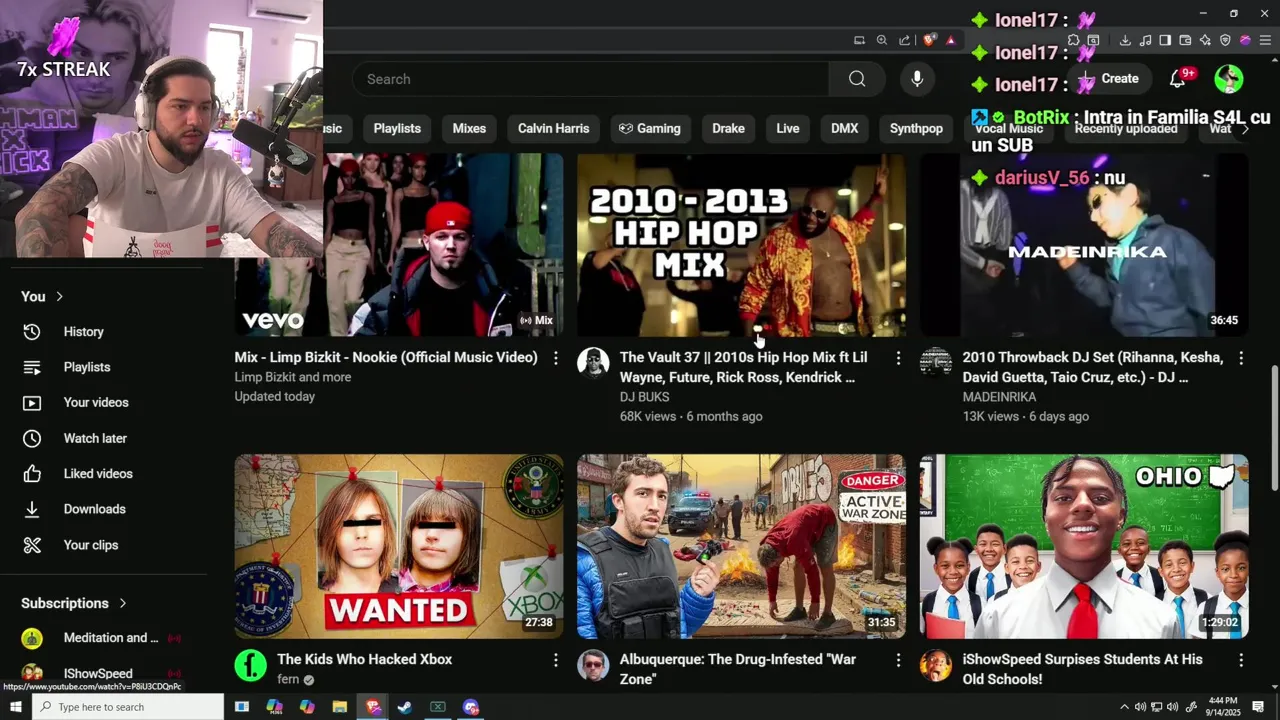Open browser downloads arrow icon

click(x=1125, y=40)
